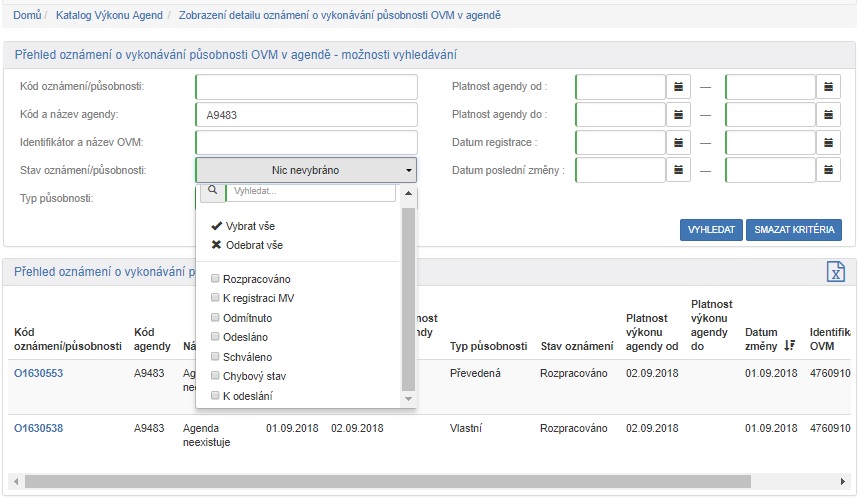Viewport: 859px width, 498px height.
Task: Enable the Schváleno status option
Action: click(215, 357)
